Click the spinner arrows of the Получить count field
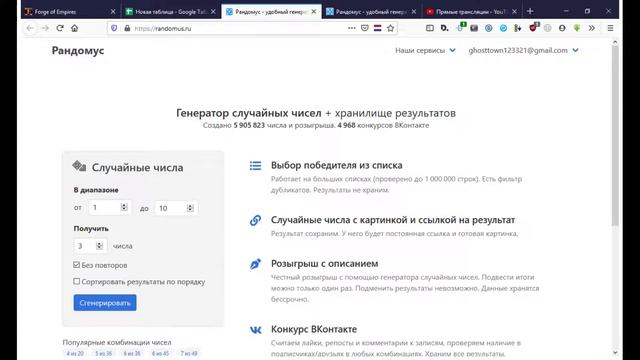This screenshot has height=360, width=640. [99, 245]
